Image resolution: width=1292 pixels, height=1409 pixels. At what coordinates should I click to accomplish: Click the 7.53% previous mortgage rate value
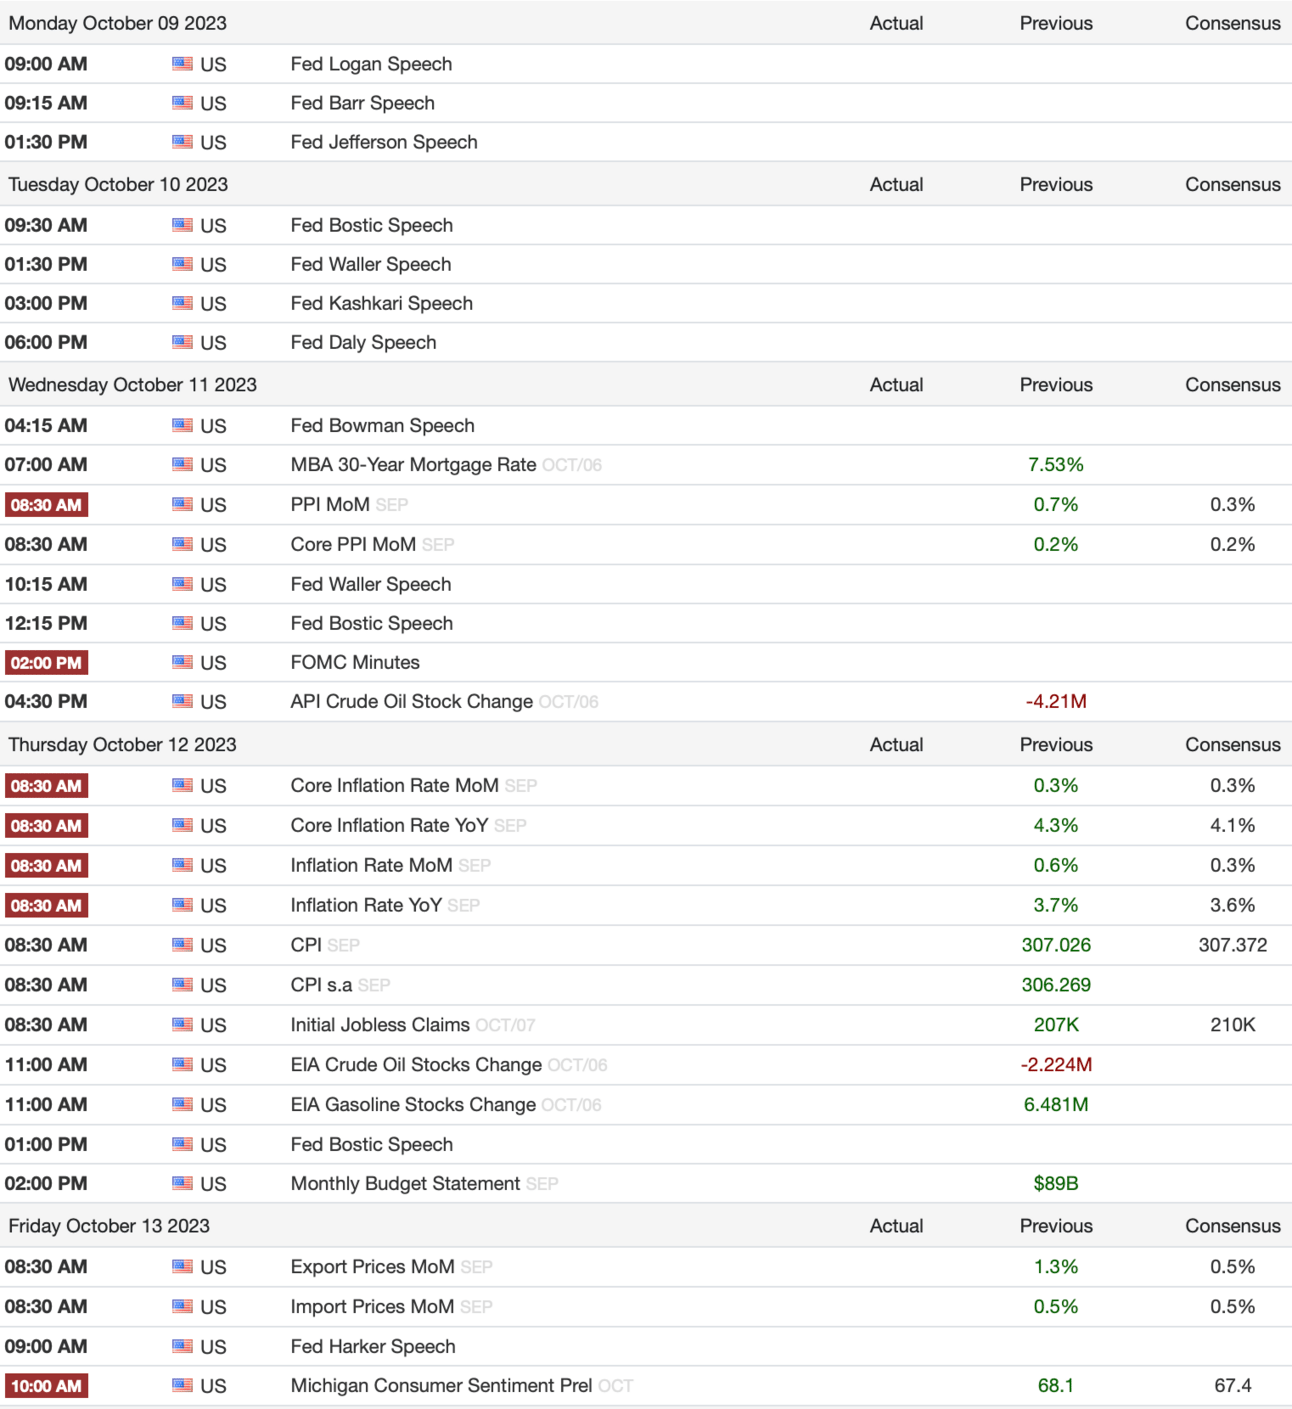1056,465
